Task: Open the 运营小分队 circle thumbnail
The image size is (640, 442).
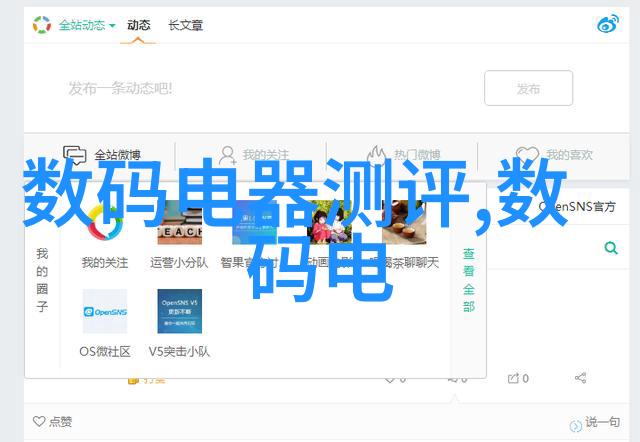Action: (179, 223)
